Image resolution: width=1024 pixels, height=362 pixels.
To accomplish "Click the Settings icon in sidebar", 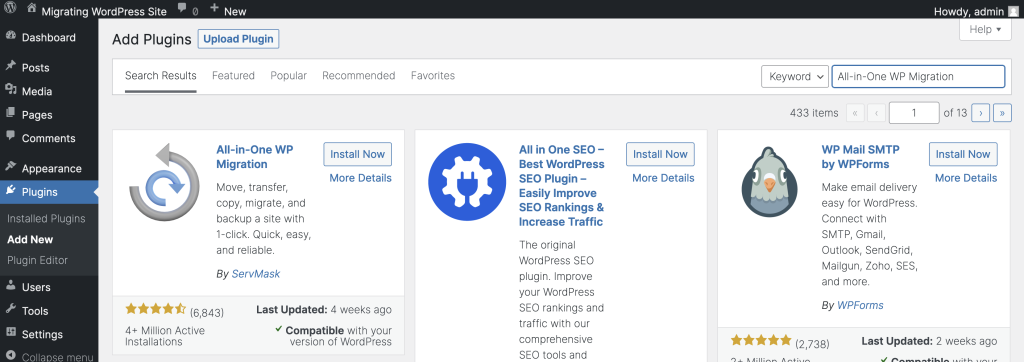I will click(10, 333).
